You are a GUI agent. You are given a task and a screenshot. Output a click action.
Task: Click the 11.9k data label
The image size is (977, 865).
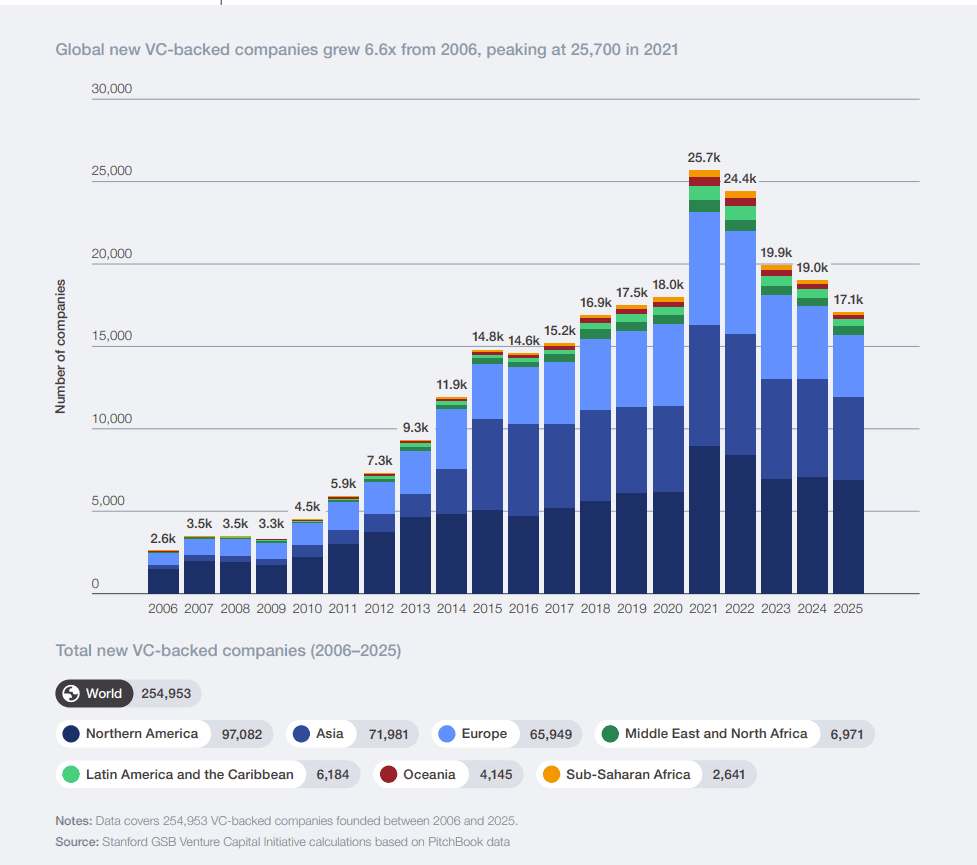pyautogui.click(x=452, y=385)
